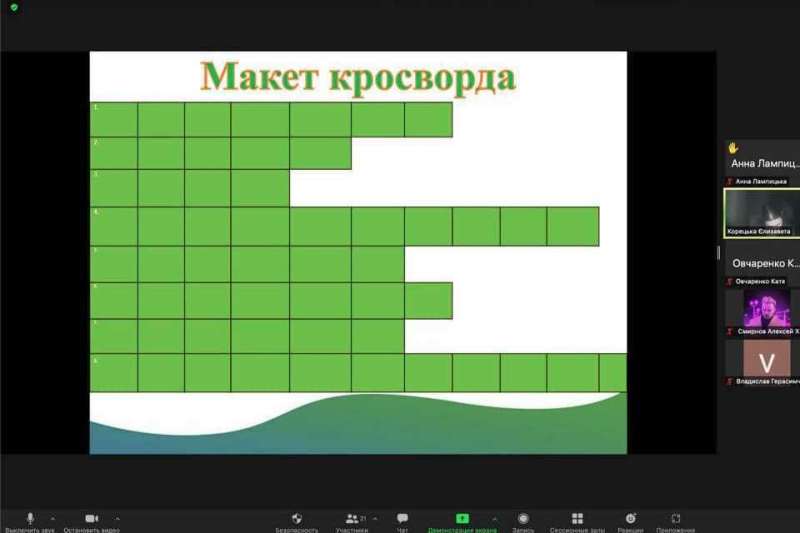
Task: Click the muted mic icon beside Овчаренко Катя
Action: (730, 282)
